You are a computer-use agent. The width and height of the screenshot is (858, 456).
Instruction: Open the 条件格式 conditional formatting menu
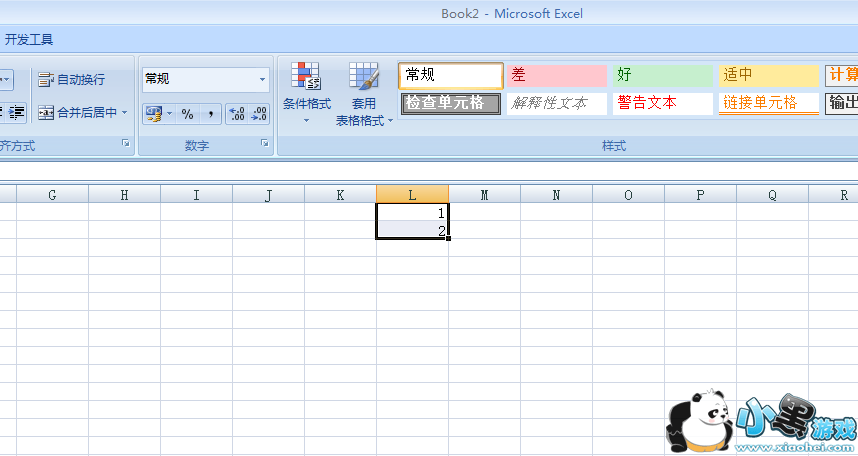click(306, 93)
